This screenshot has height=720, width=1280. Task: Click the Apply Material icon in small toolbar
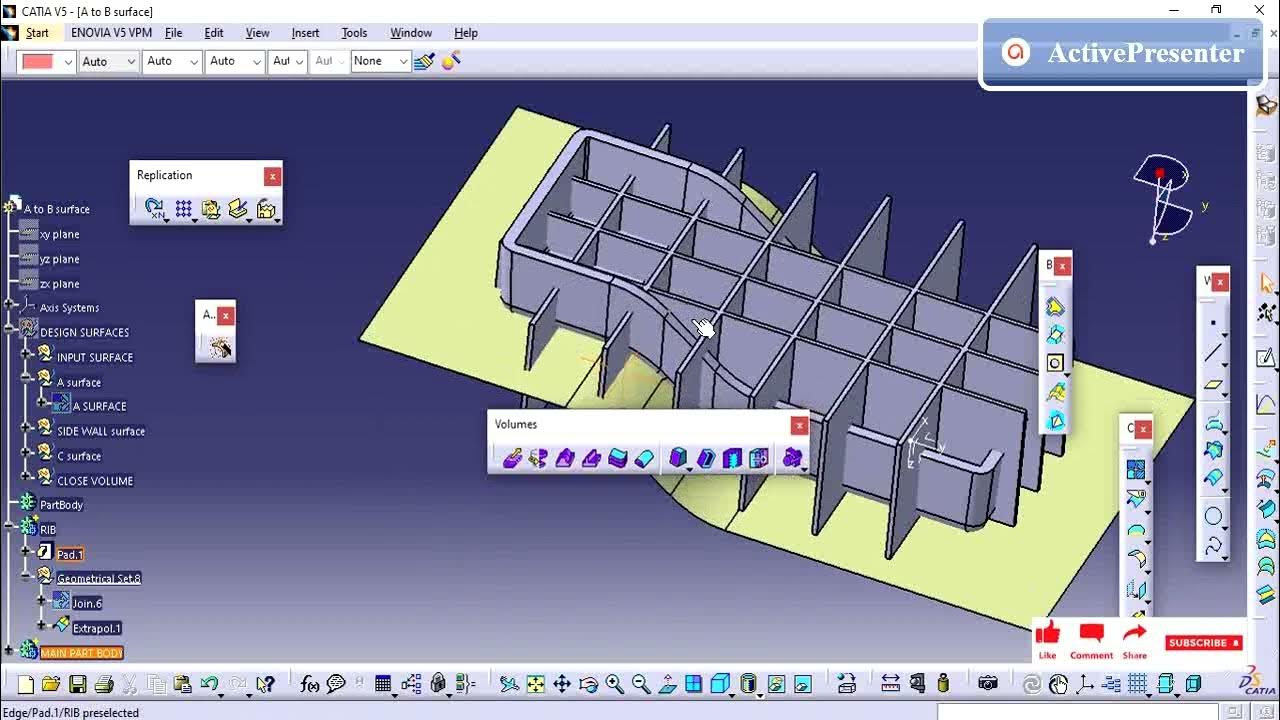tap(220, 347)
